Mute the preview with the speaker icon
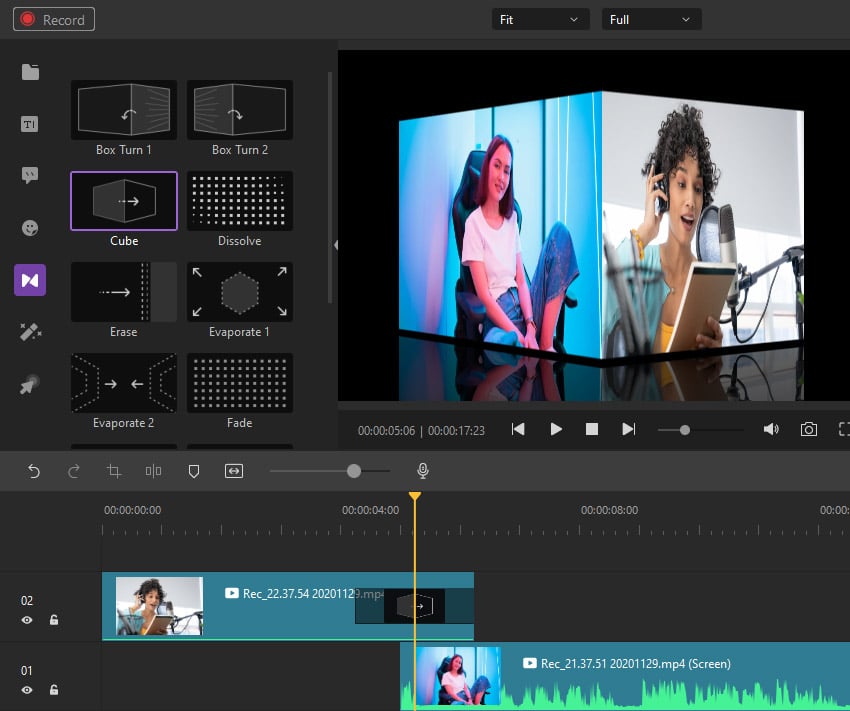850x711 pixels. (771, 429)
